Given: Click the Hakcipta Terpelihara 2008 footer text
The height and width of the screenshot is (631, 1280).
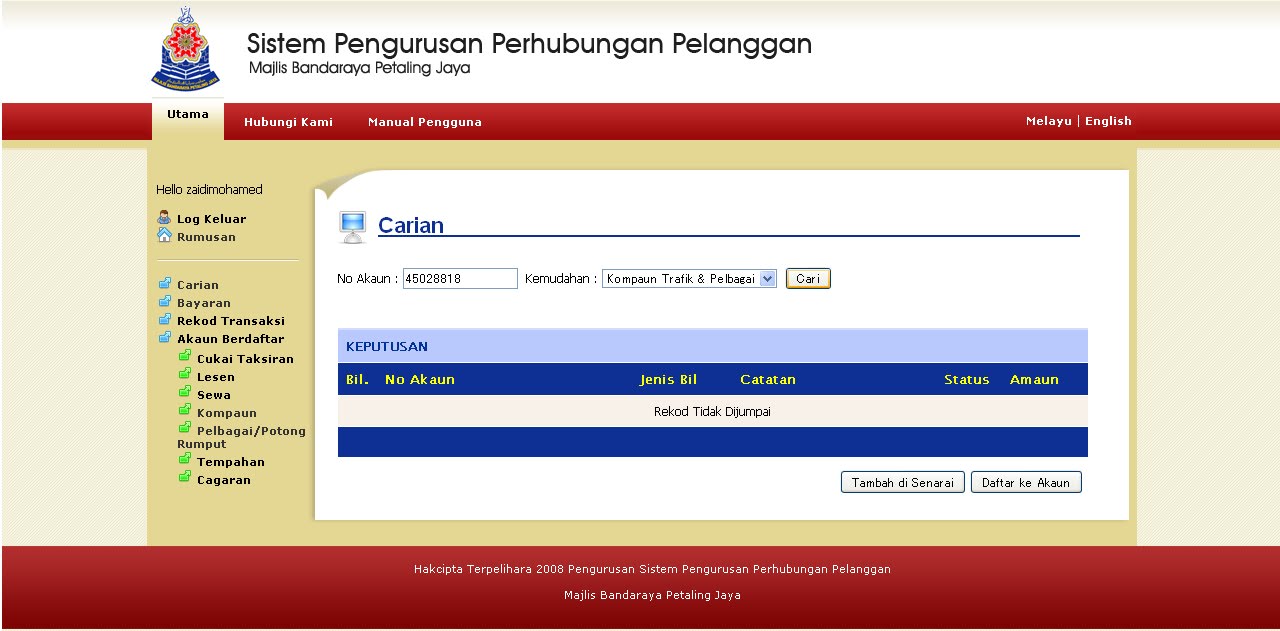Looking at the screenshot, I should [x=652, y=569].
